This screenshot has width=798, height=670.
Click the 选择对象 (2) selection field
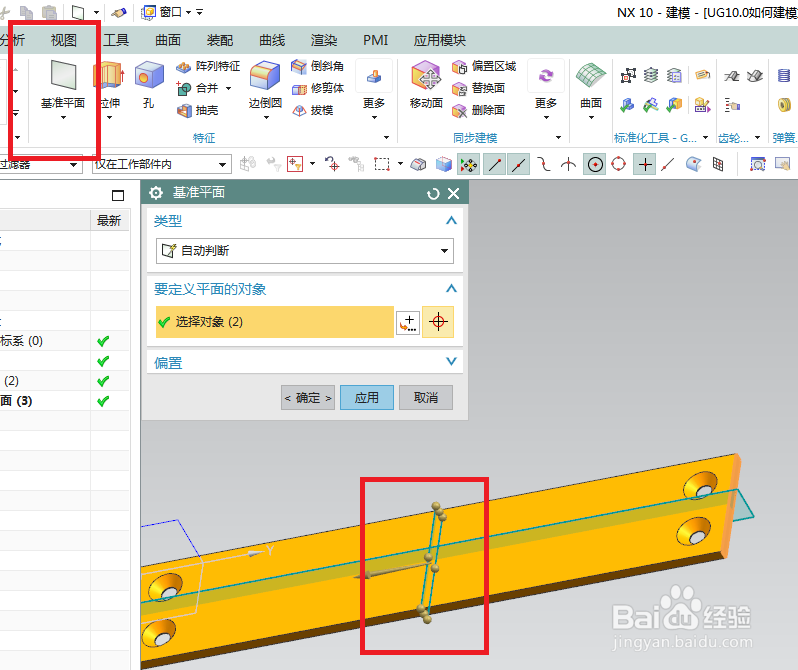coord(275,322)
